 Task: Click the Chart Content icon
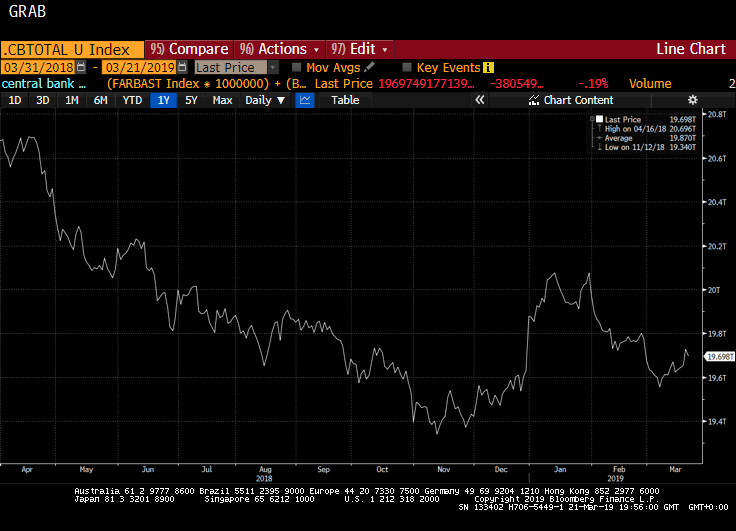click(534, 100)
